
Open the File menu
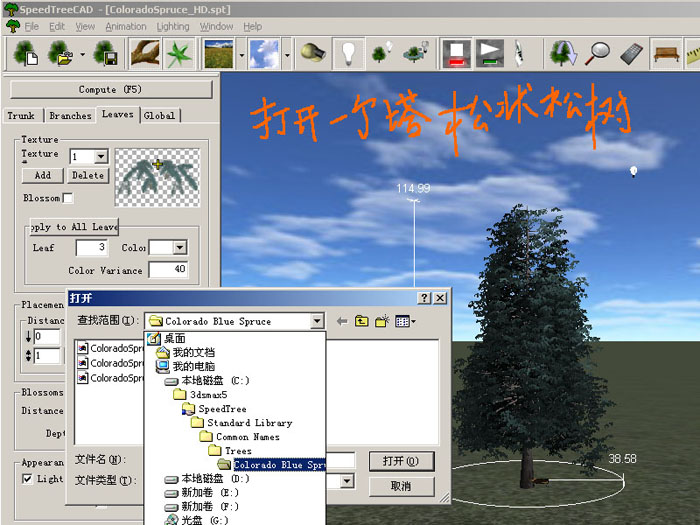click(x=31, y=26)
